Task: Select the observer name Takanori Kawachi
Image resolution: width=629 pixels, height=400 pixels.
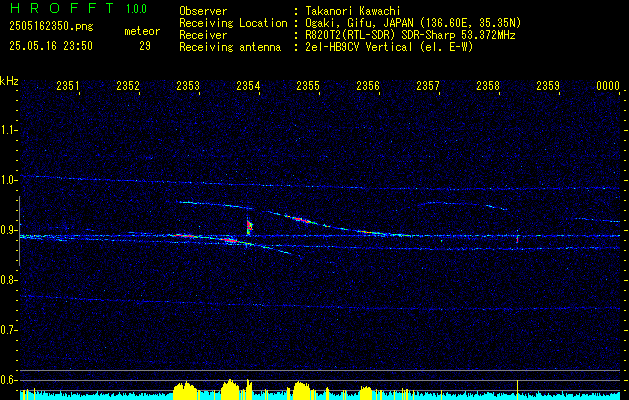Action: click(x=351, y=11)
